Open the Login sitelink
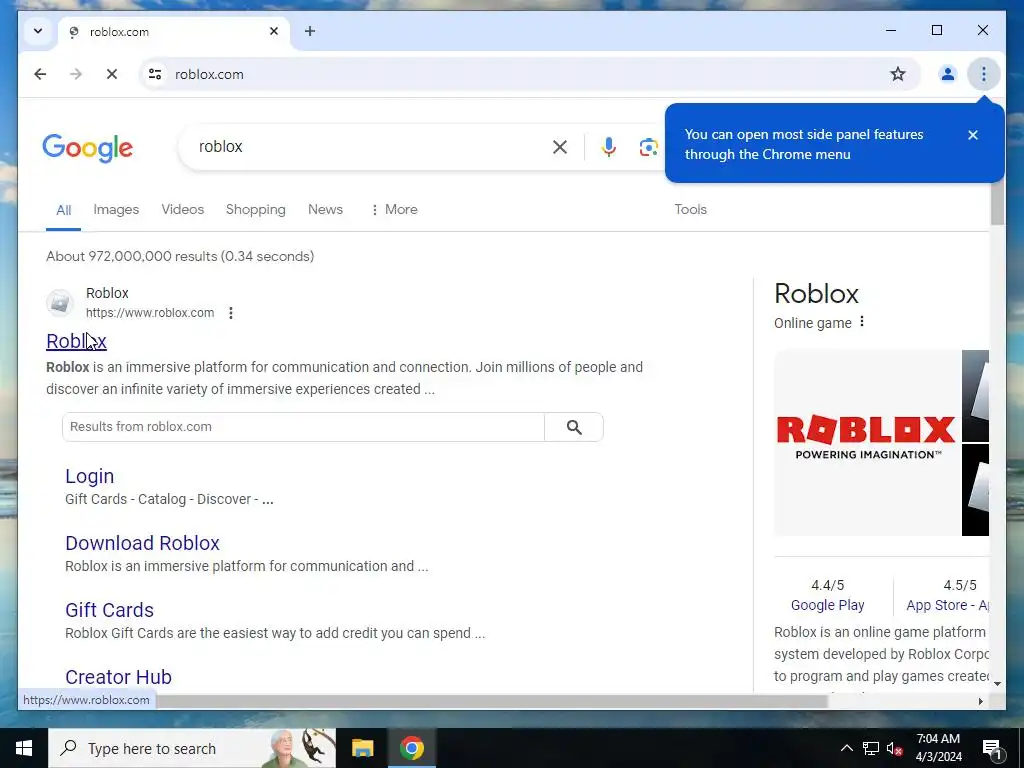 coord(89,476)
